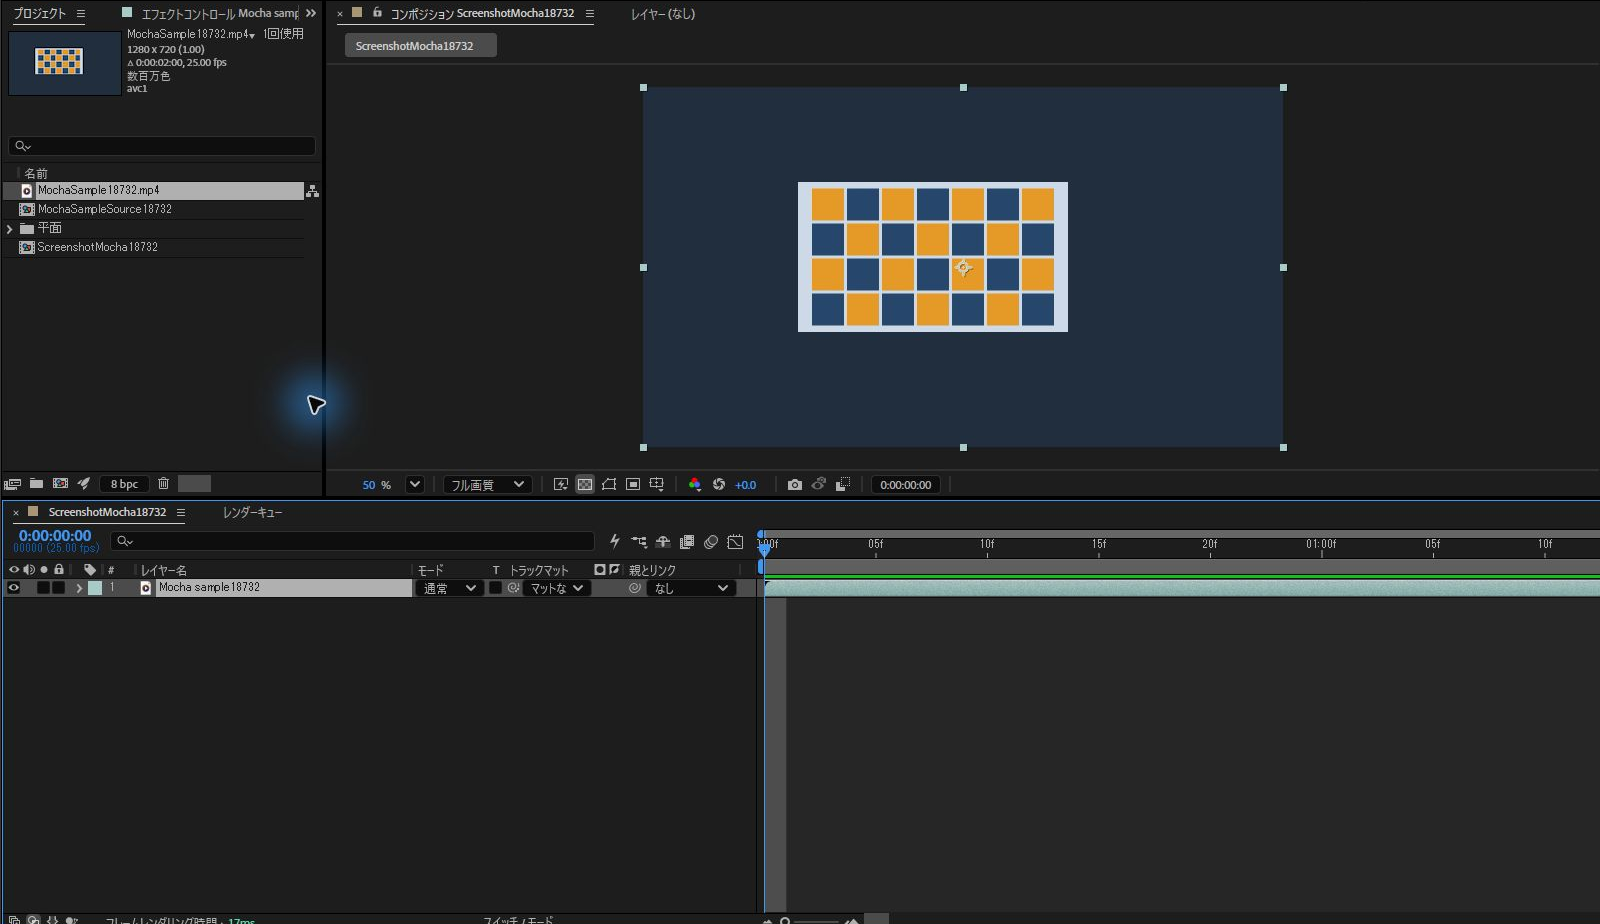Take a snapshot with the camera icon
This screenshot has width=1600, height=924.
(x=795, y=485)
